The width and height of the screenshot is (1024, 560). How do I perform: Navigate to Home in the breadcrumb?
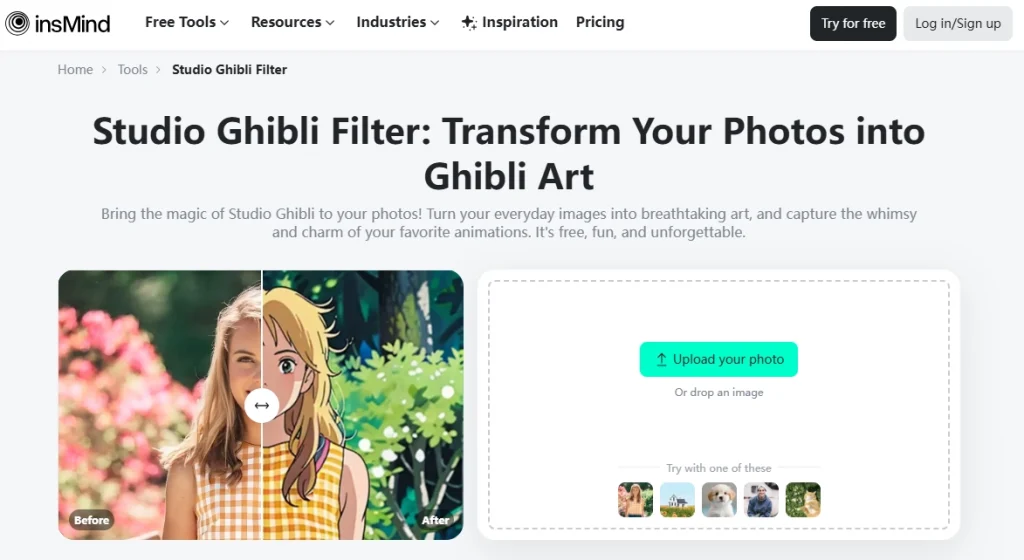(75, 69)
